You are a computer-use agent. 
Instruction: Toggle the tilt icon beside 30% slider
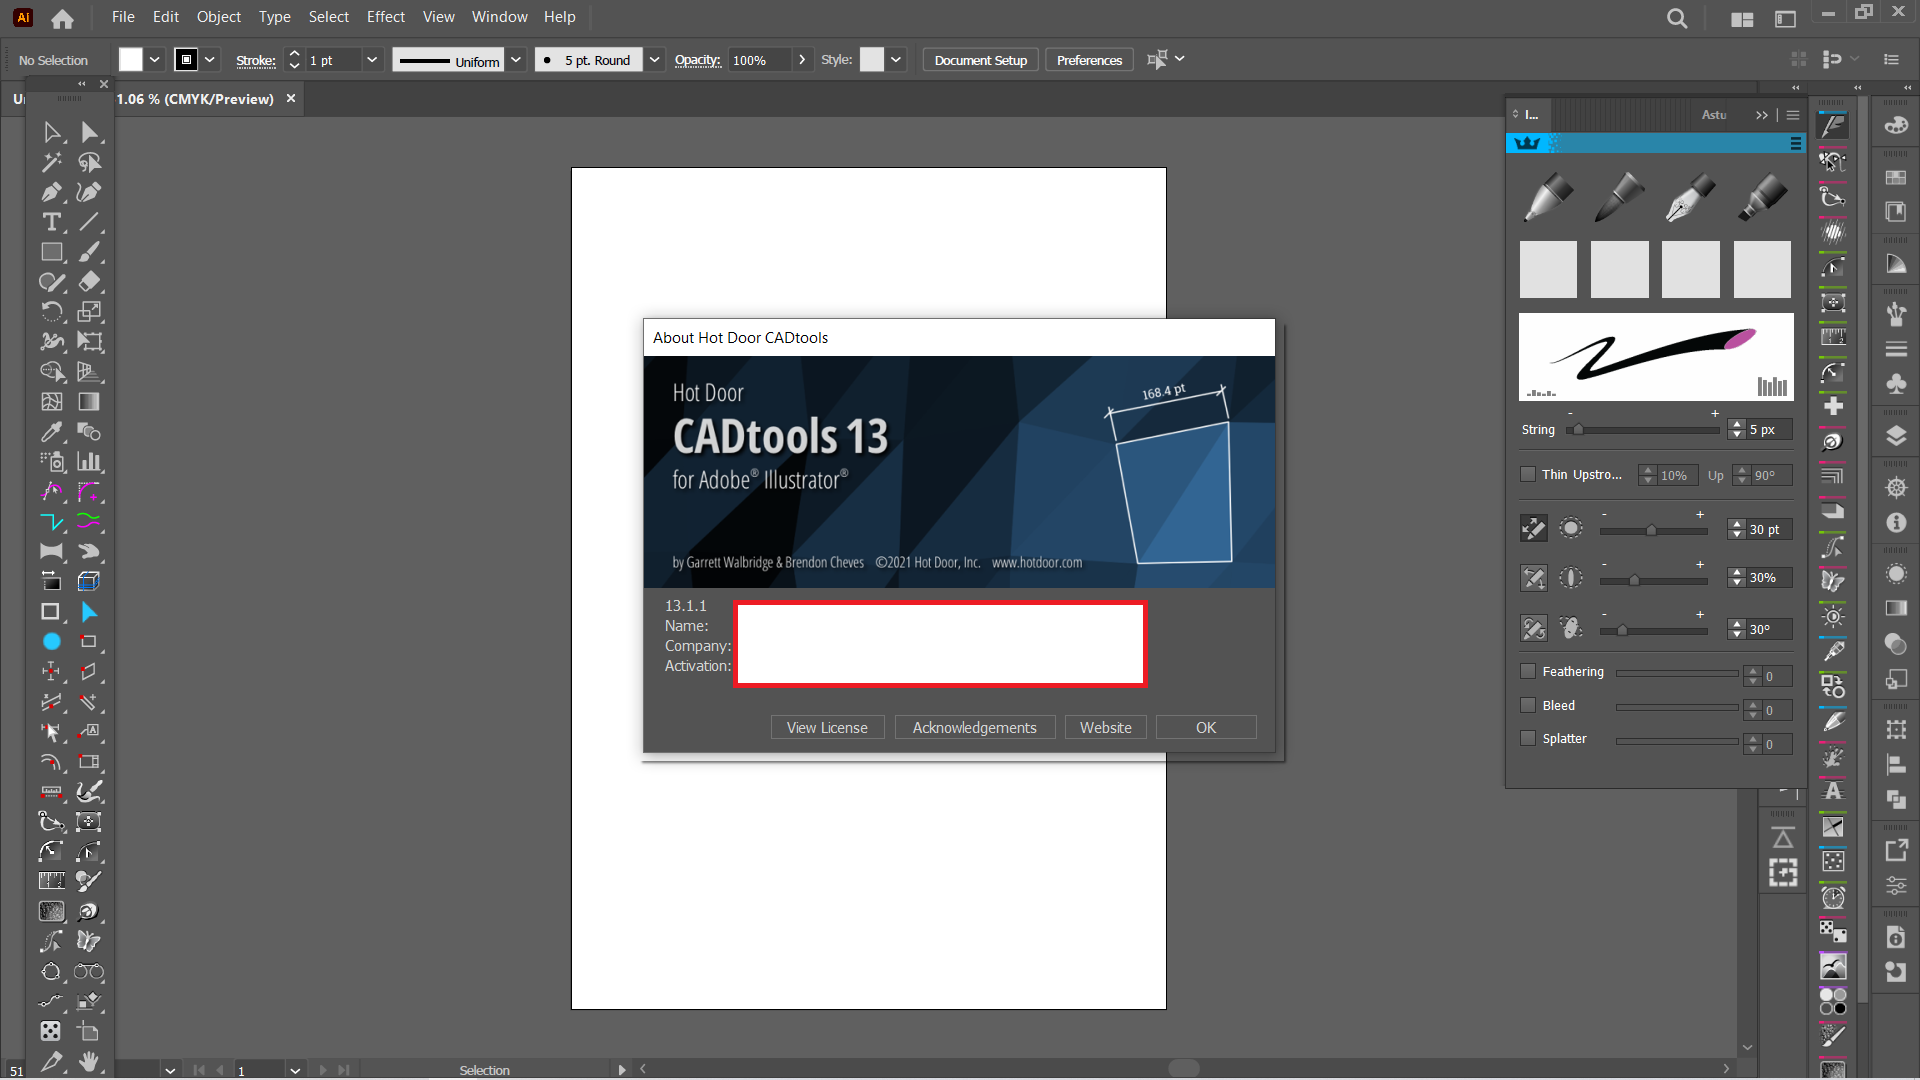(1533, 577)
